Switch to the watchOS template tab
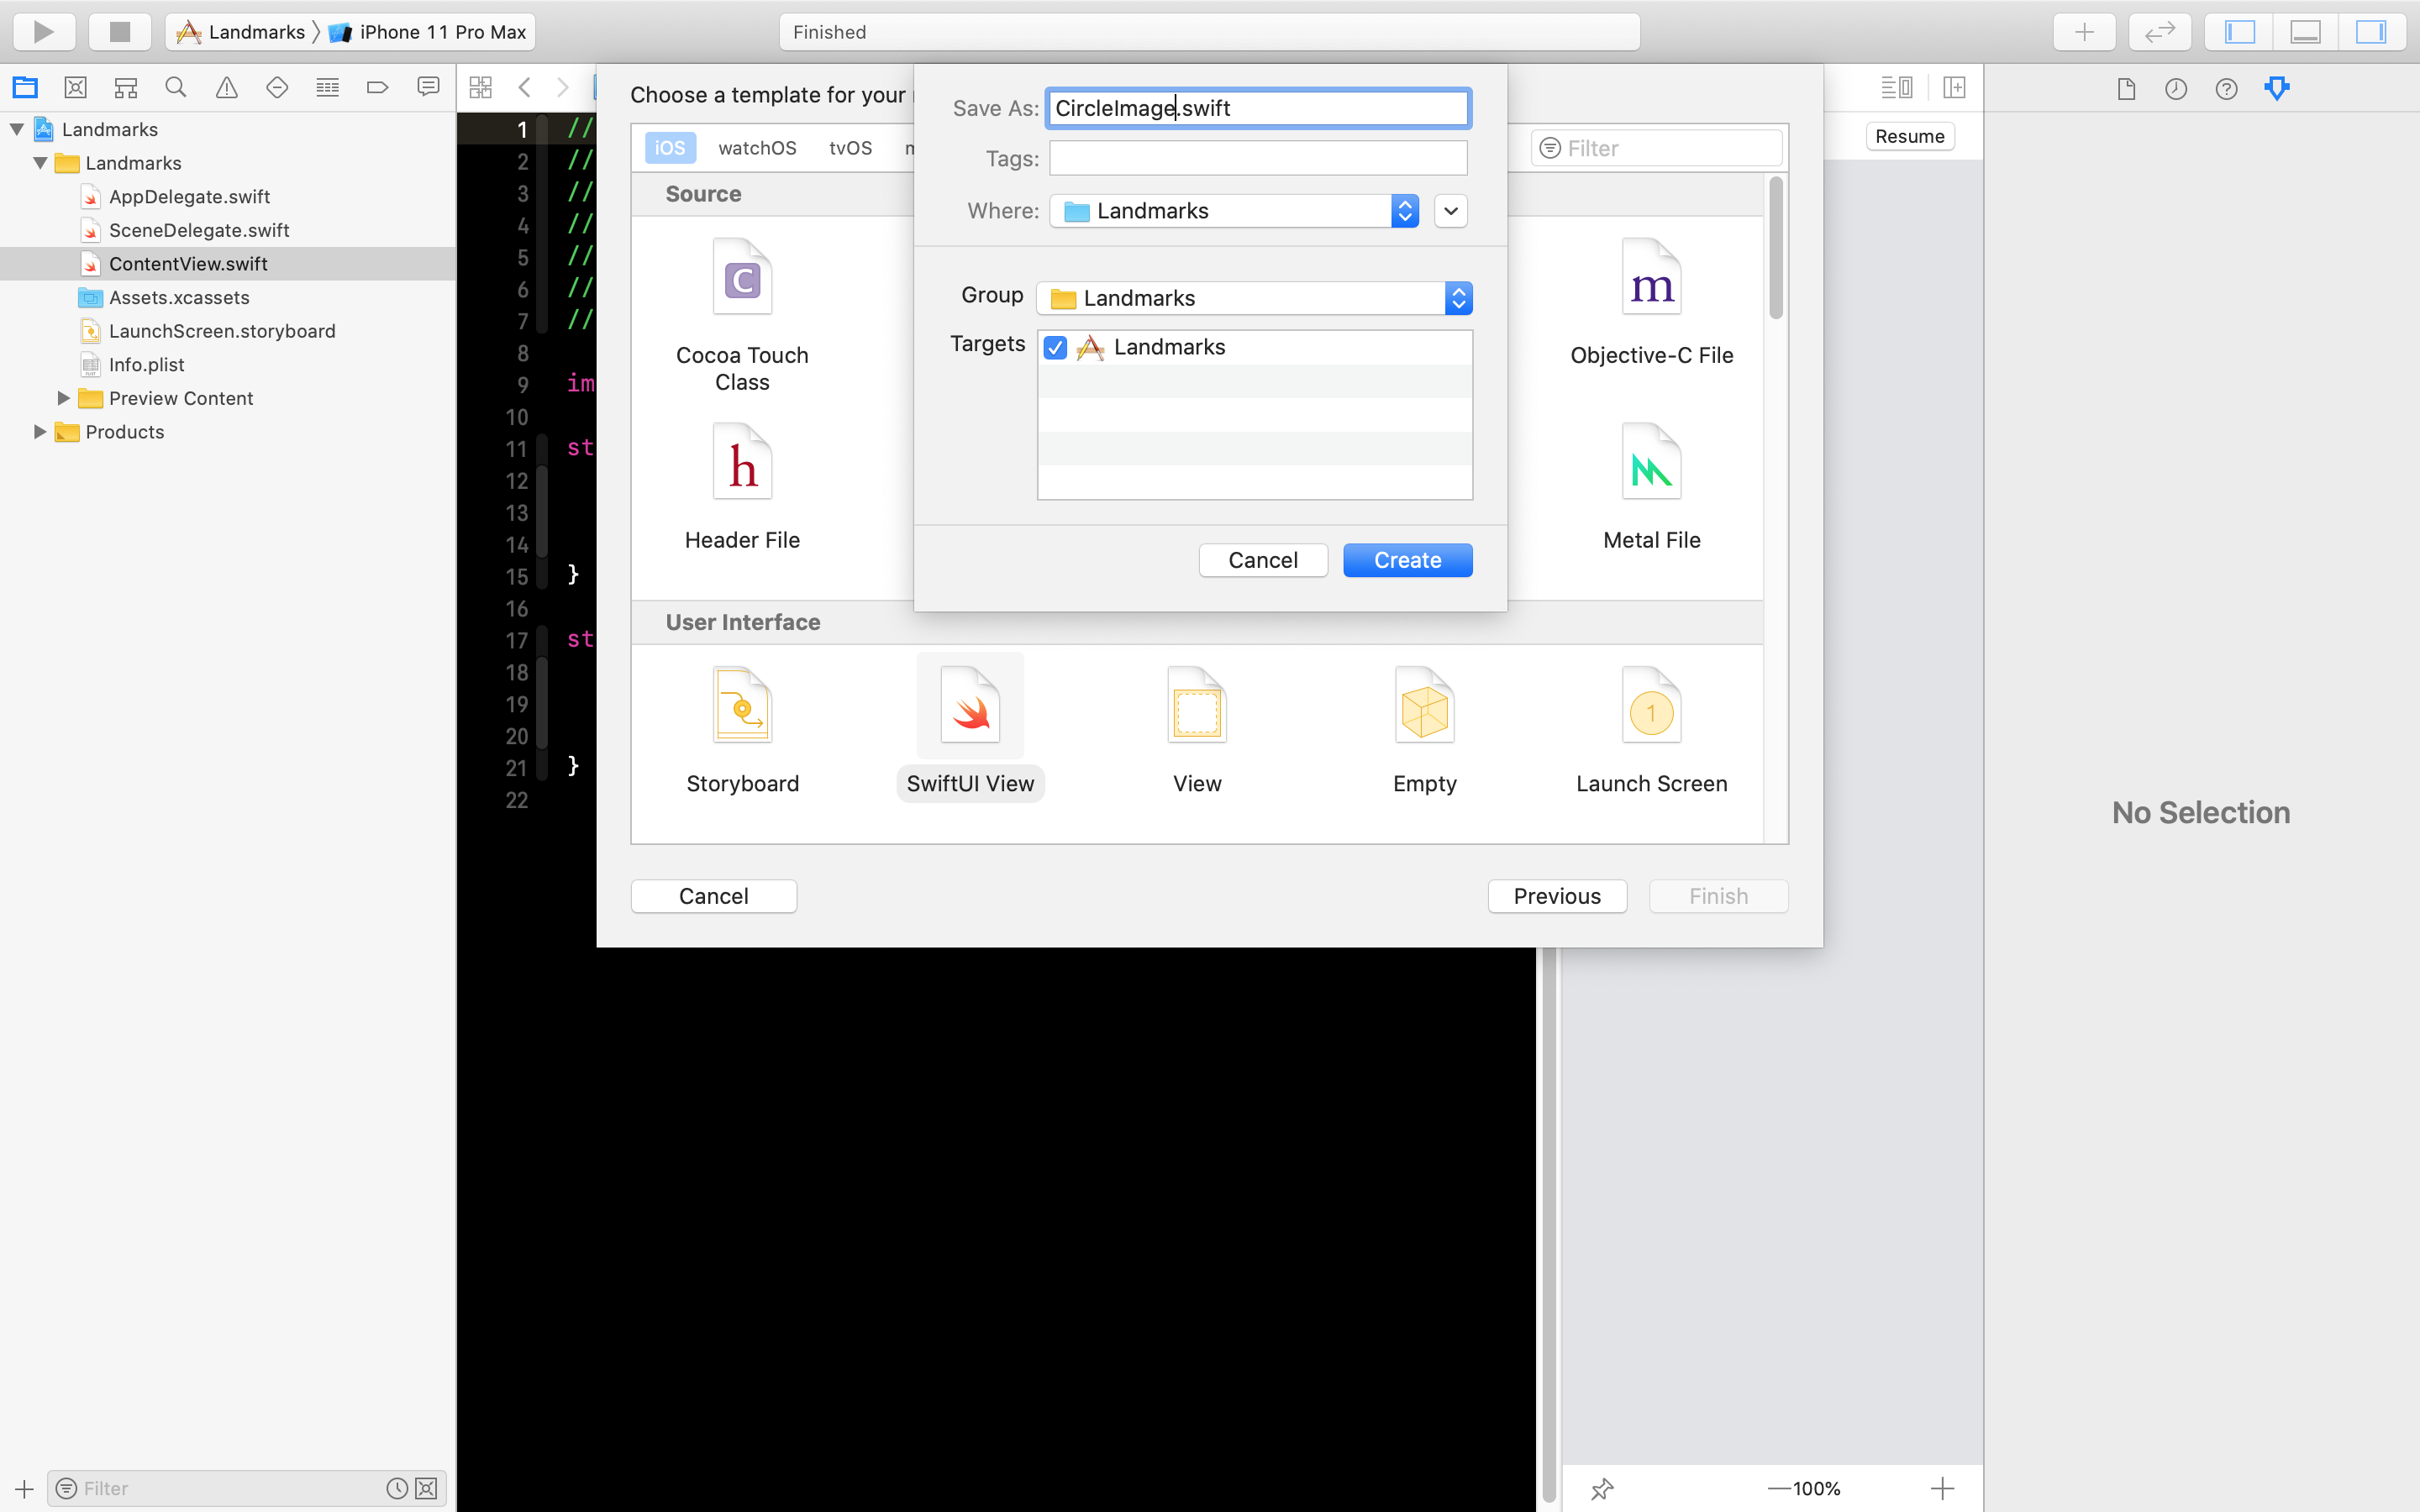The width and height of the screenshot is (2420, 1512). click(x=757, y=148)
